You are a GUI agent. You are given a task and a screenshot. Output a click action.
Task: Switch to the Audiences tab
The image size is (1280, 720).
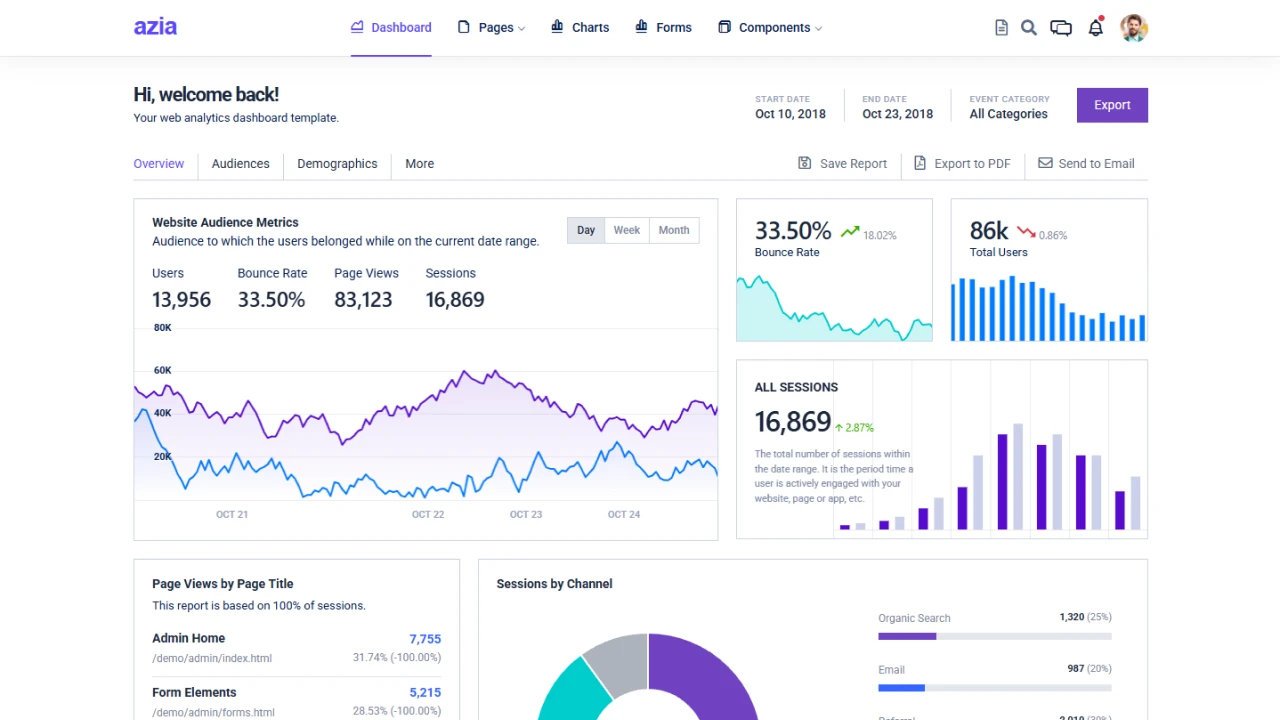(240, 164)
